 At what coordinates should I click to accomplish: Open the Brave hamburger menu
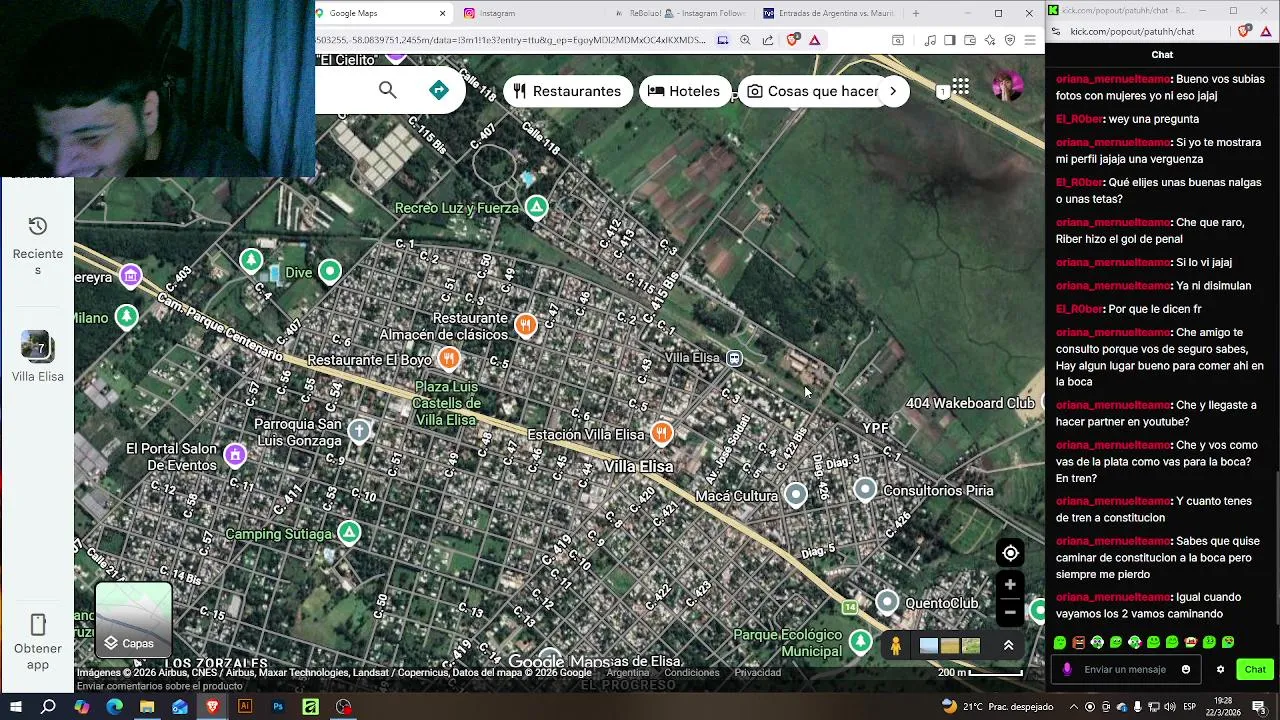pyautogui.click(x=1030, y=40)
